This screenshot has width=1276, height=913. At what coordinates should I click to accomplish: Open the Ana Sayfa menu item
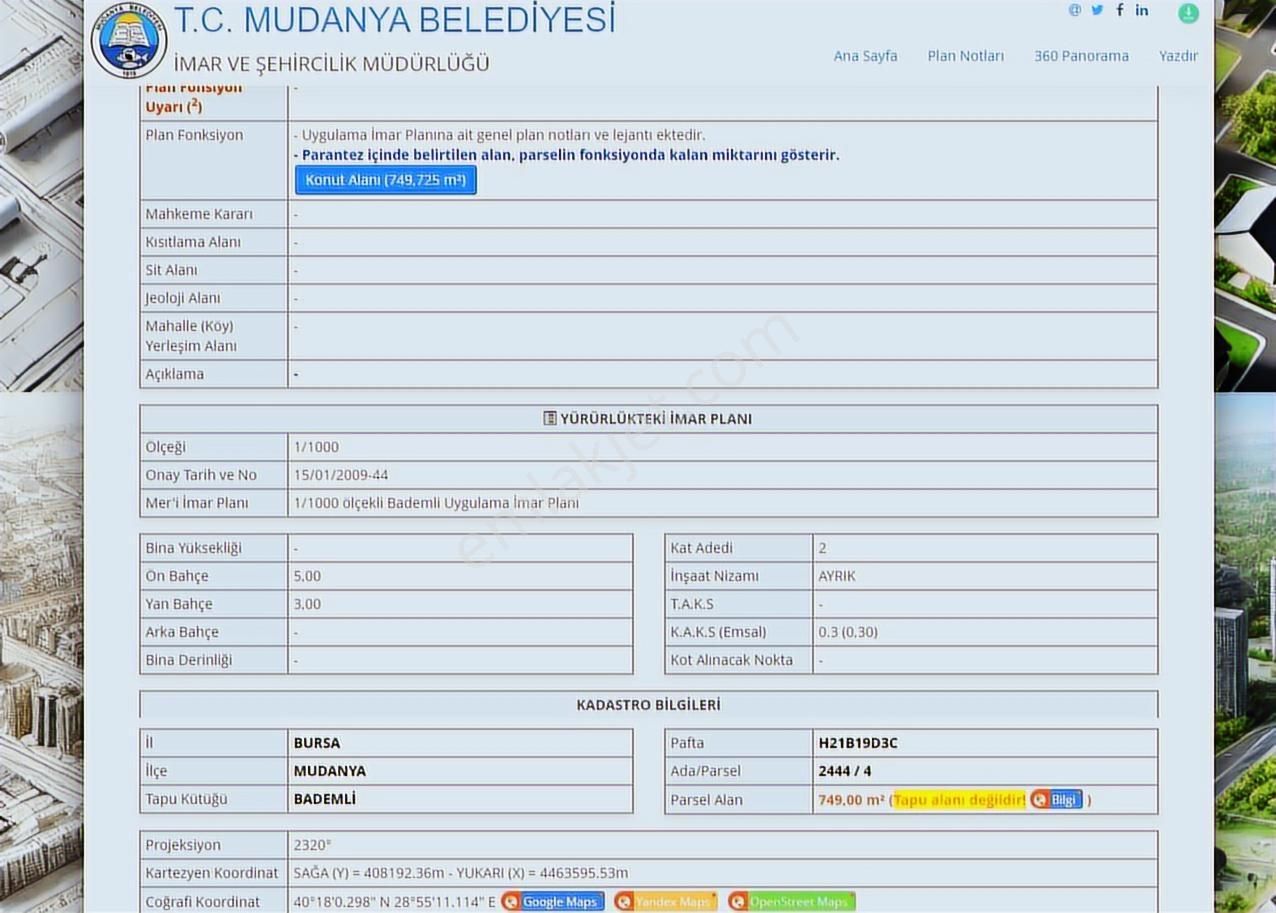point(864,56)
